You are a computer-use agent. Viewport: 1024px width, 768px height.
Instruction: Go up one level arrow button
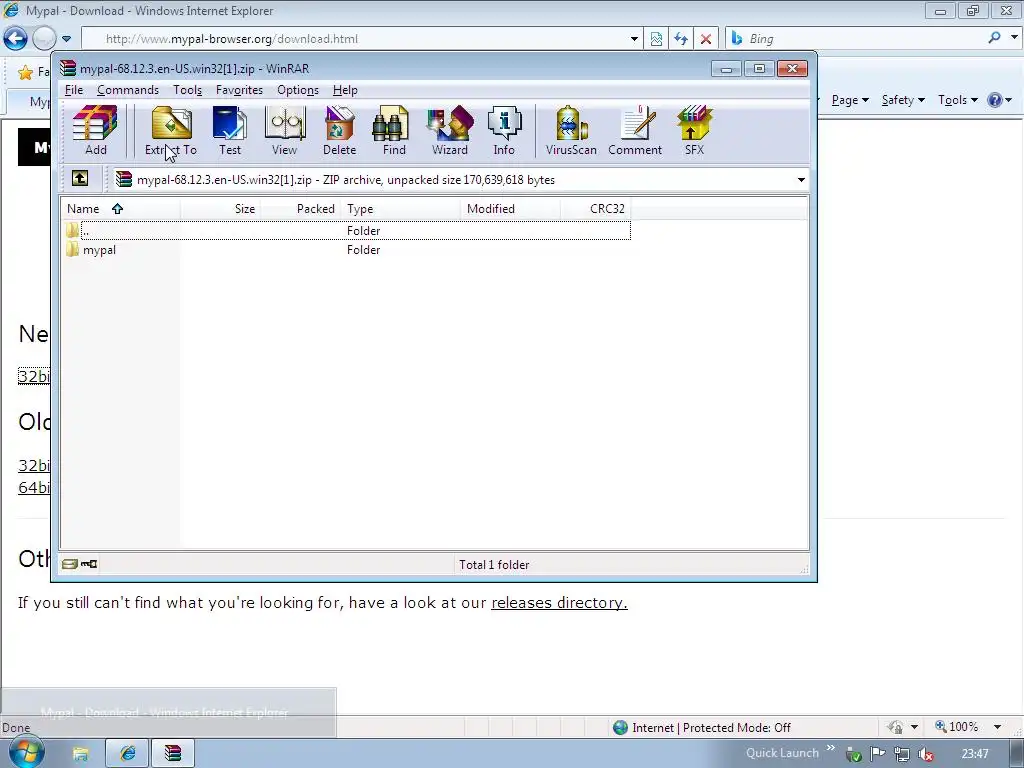[x=80, y=178]
